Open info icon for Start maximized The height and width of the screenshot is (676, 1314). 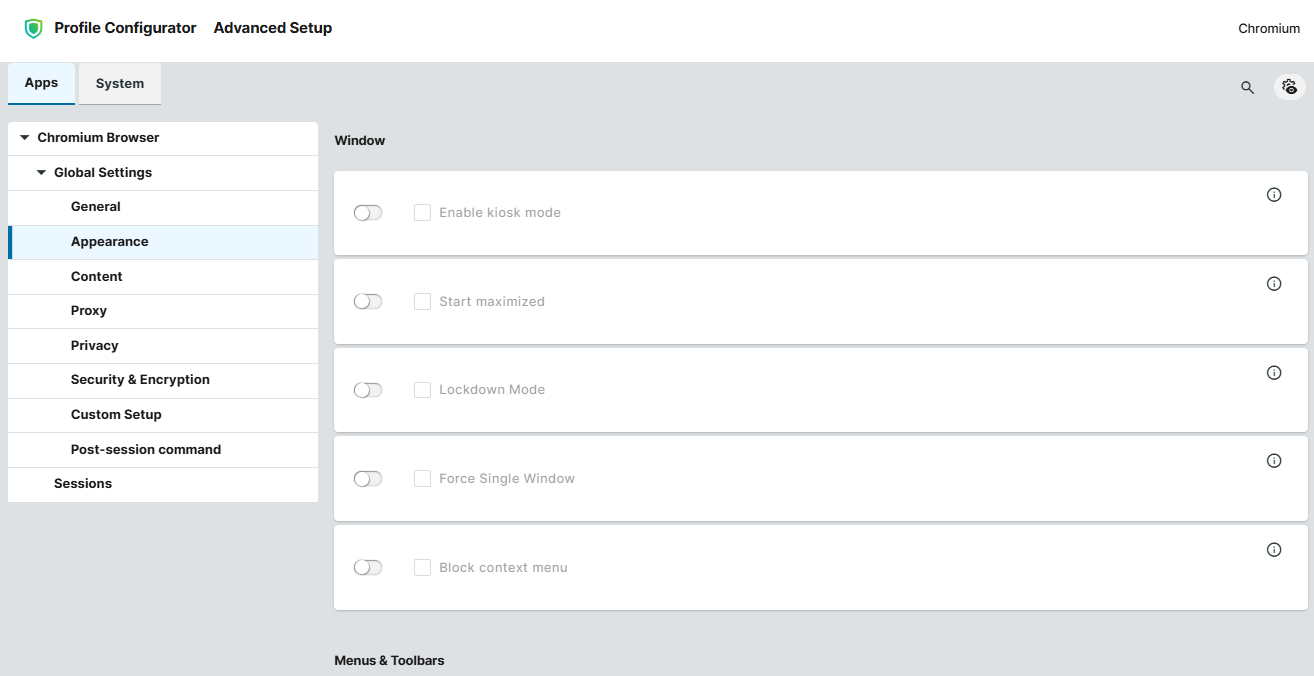(x=1274, y=284)
